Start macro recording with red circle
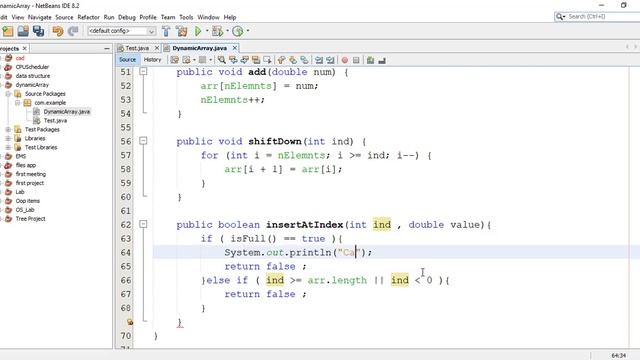 pos(345,60)
